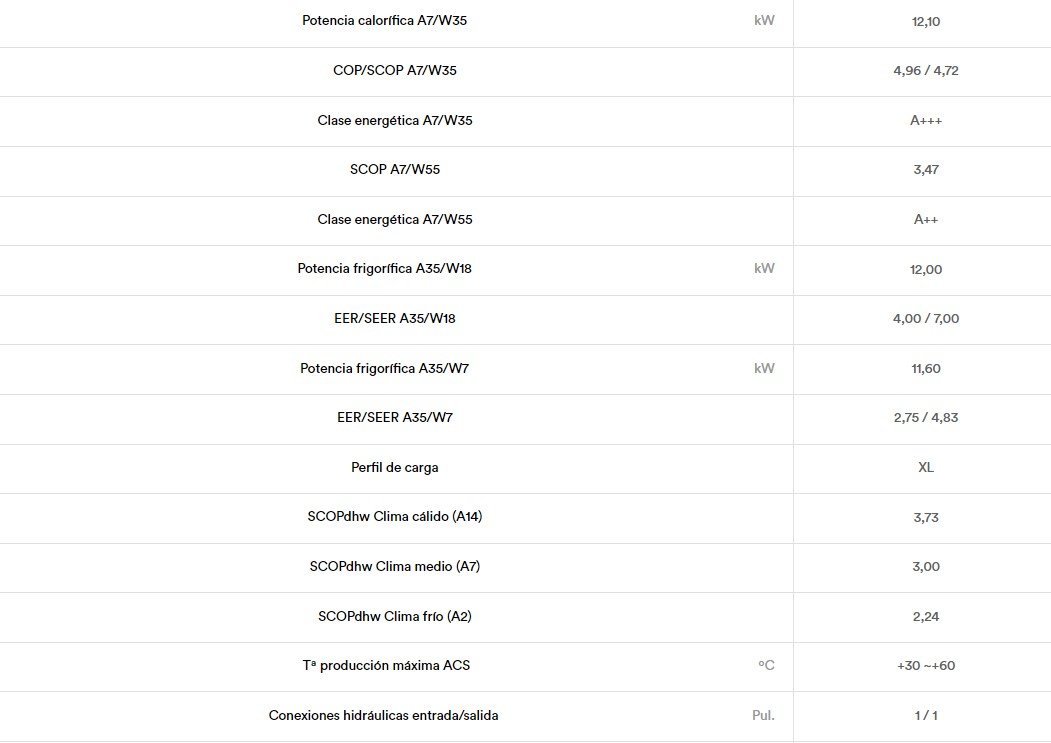Select the Perfil de carga label
Image resolution: width=1051 pixels, height=743 pixels.
pos(395,467)
